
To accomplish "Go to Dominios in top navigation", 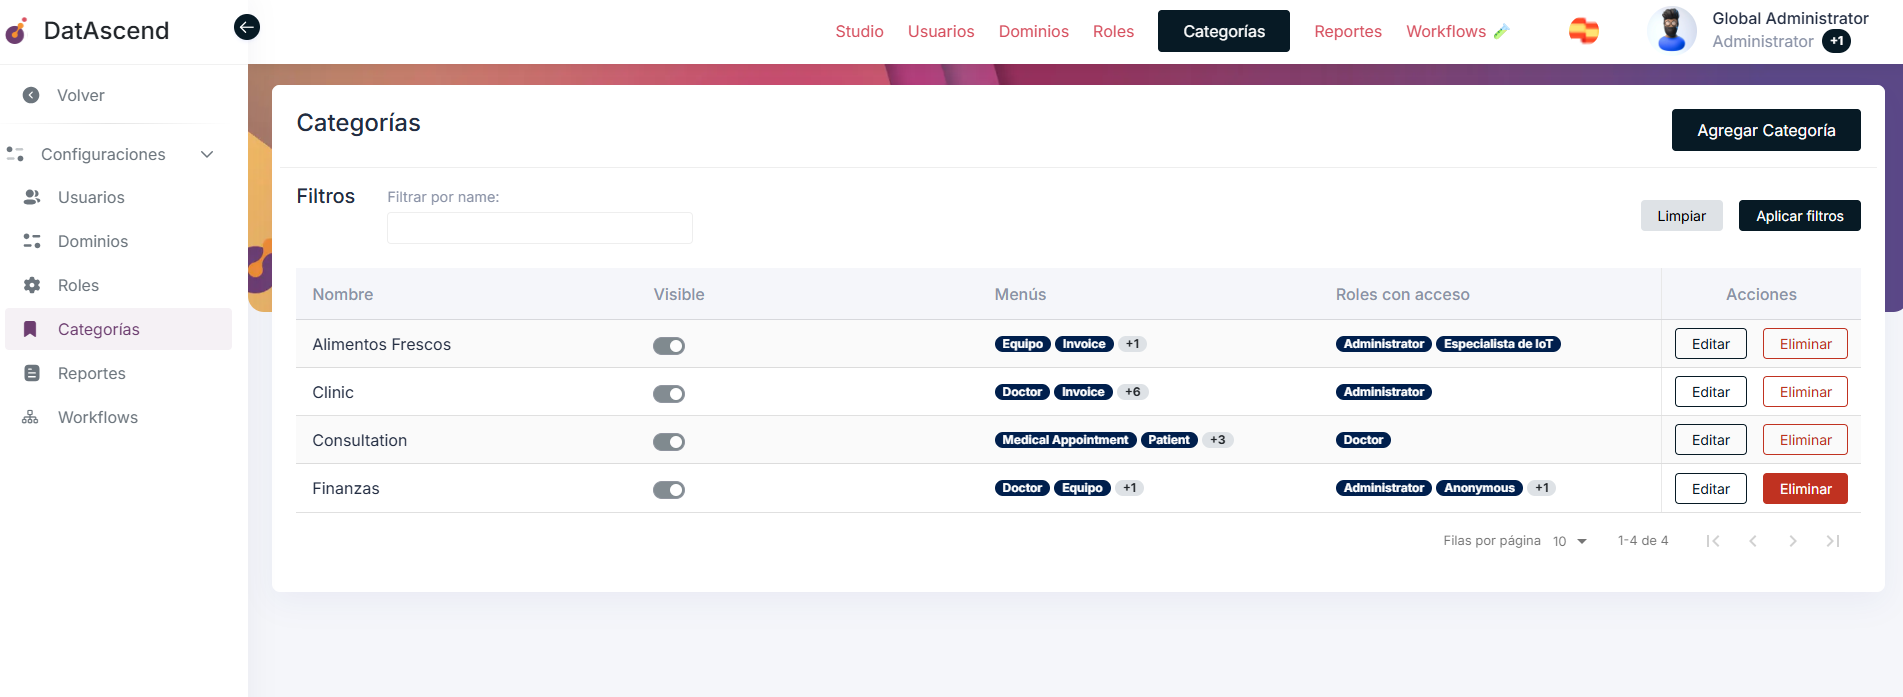I will pos(1033,31).
